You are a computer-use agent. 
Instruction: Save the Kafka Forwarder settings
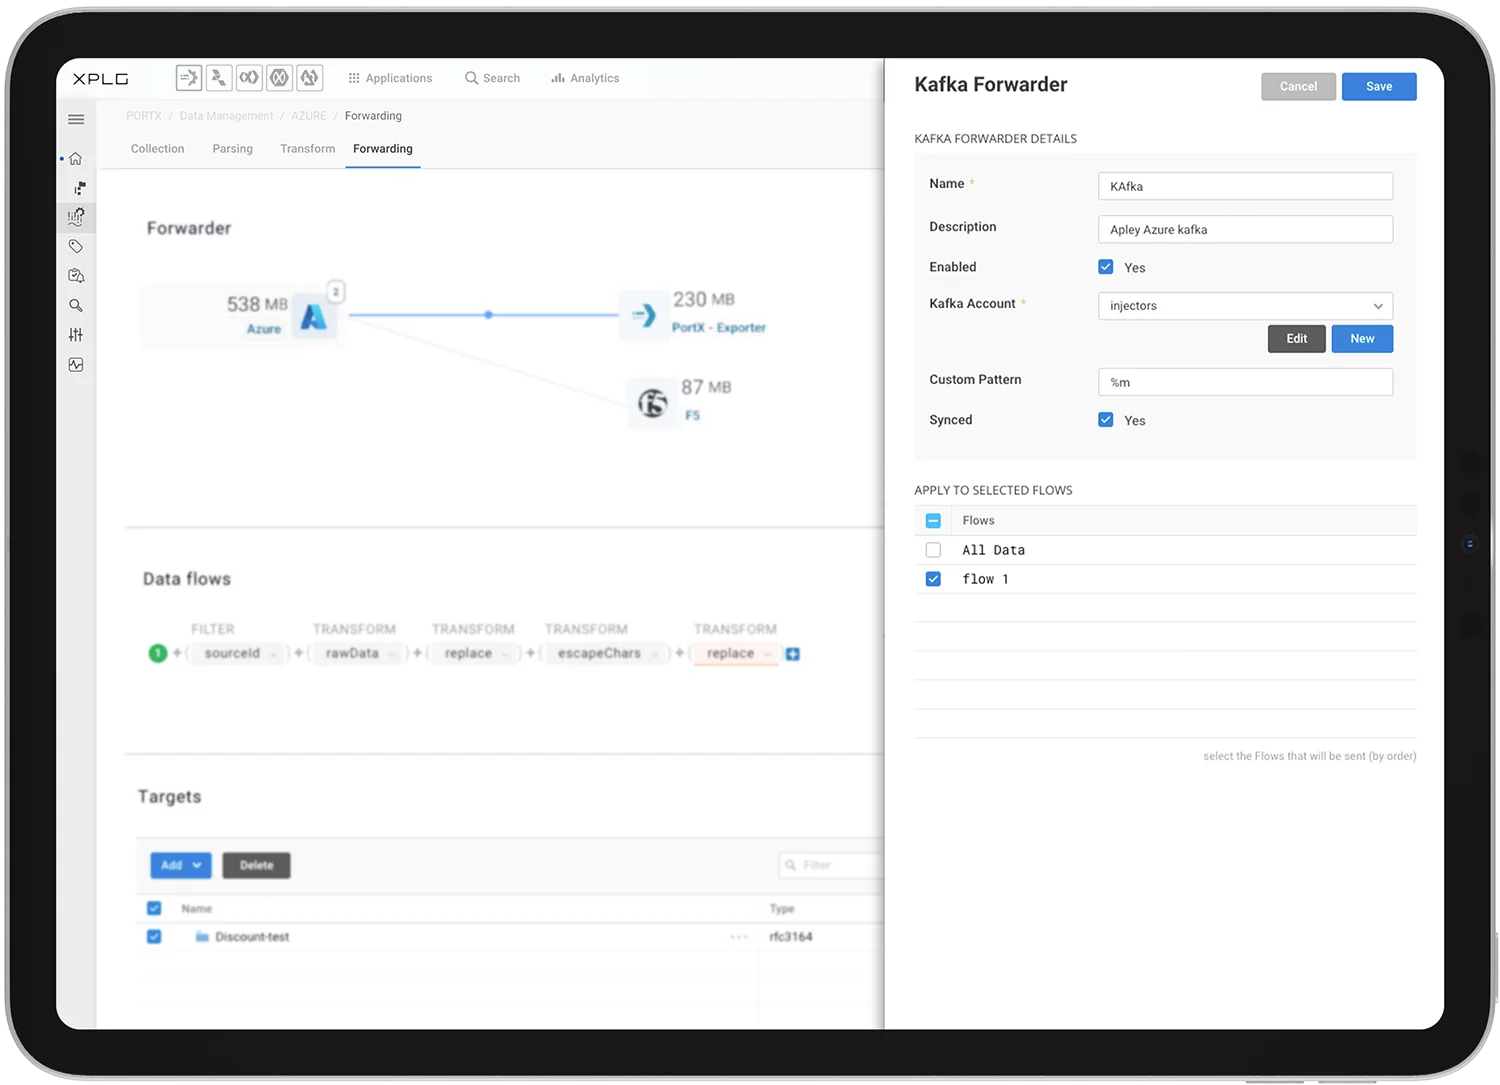[1379, 87]
